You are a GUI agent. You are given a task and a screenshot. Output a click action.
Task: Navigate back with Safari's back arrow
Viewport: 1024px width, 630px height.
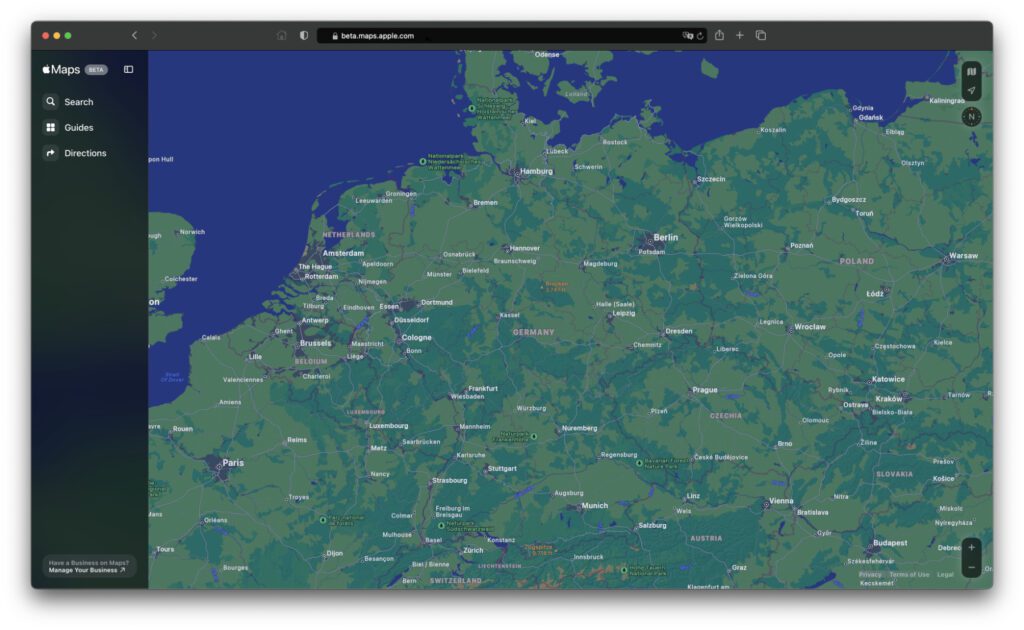pos(133,34)
